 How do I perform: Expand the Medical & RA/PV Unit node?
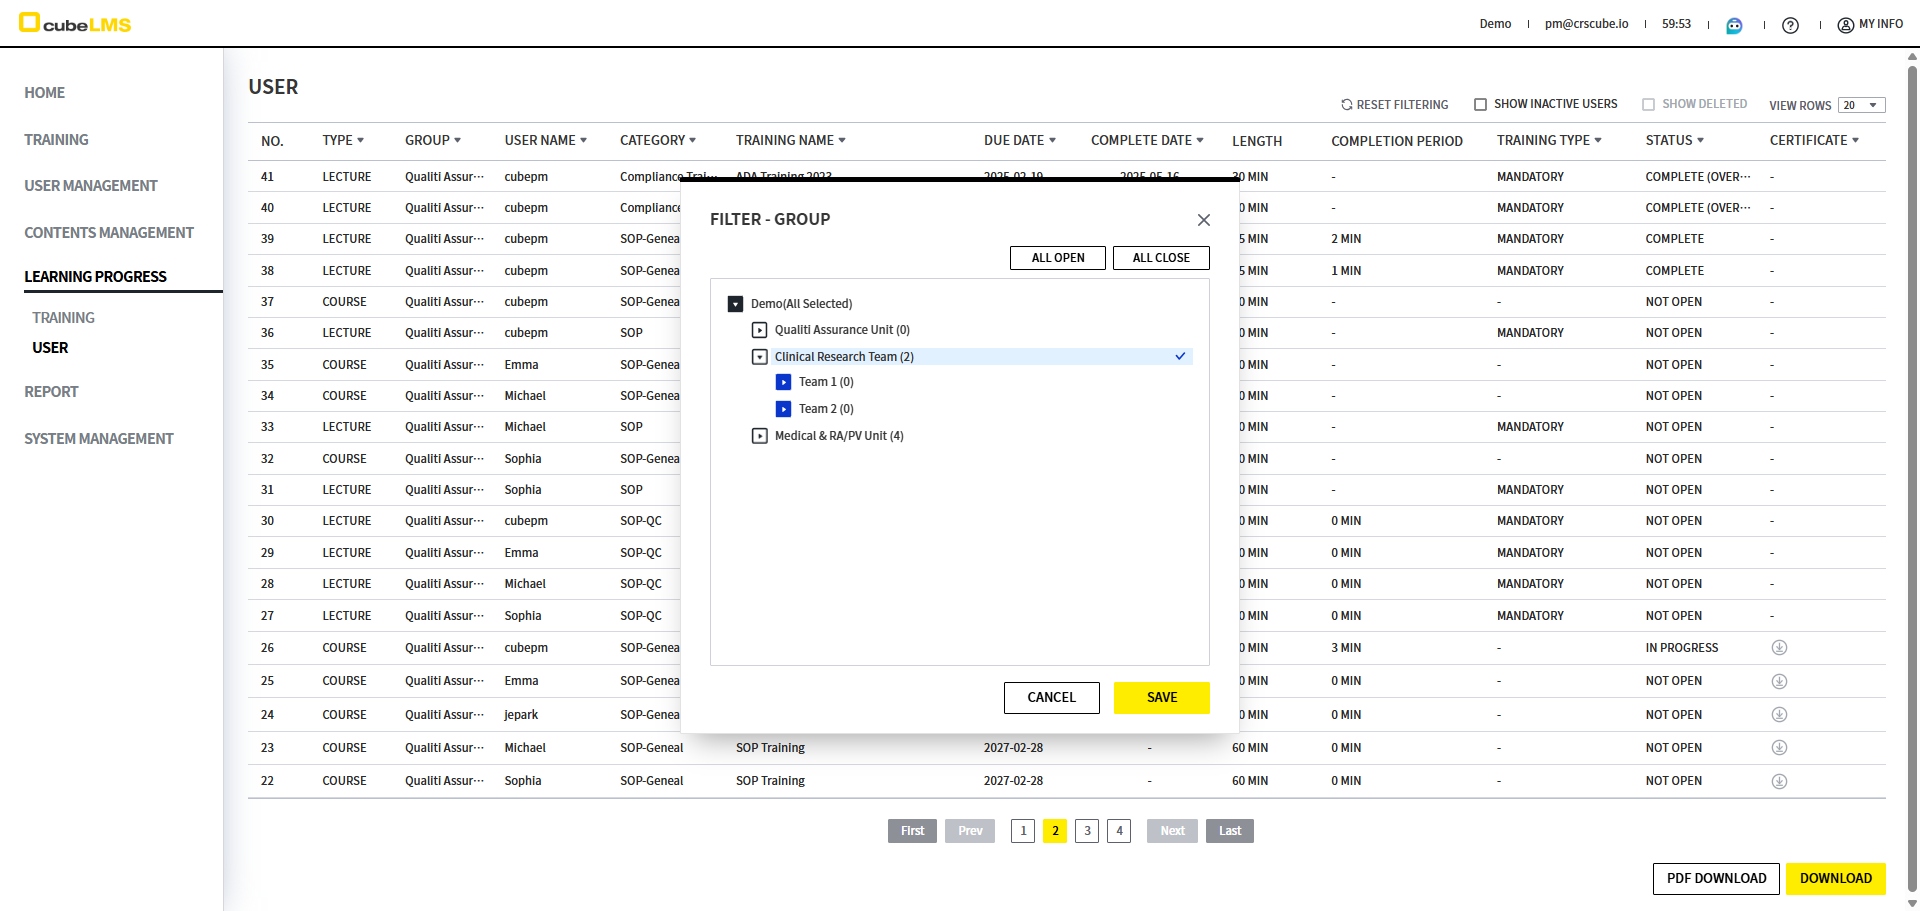pos(760,436)
